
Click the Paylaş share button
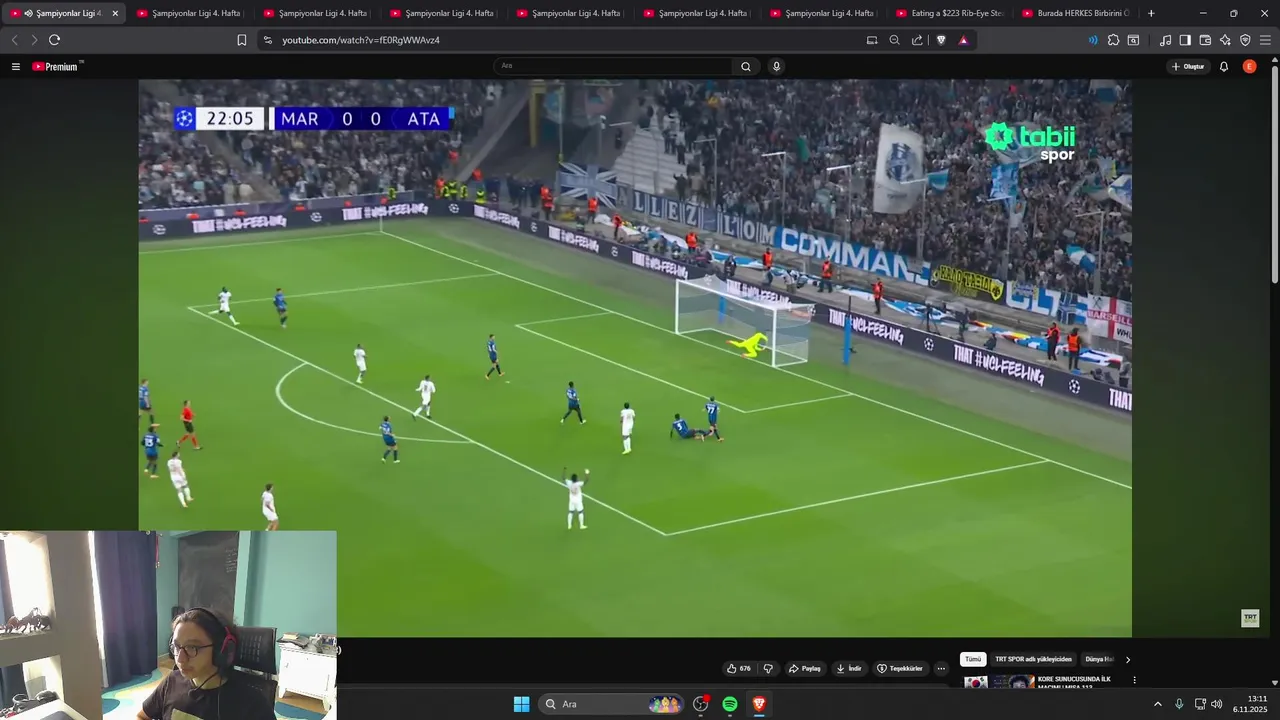point(805,668)
